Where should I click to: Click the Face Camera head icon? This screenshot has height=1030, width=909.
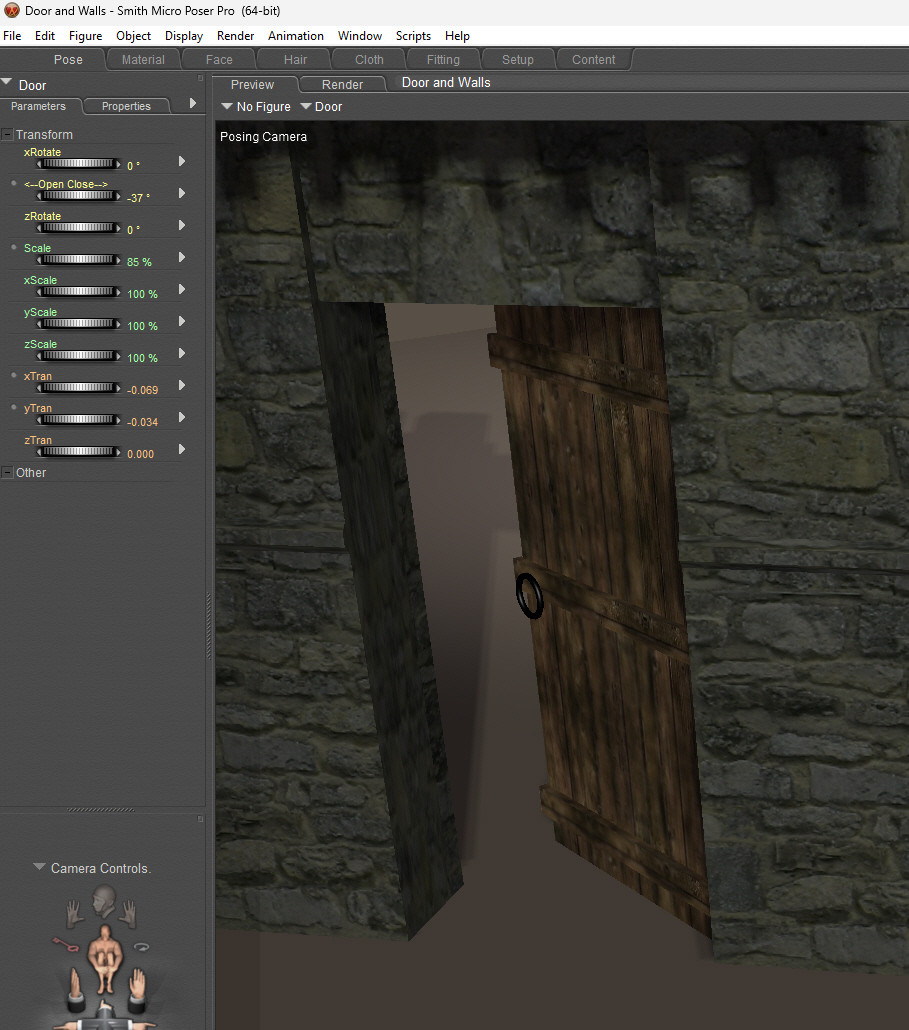pos(104,901)
